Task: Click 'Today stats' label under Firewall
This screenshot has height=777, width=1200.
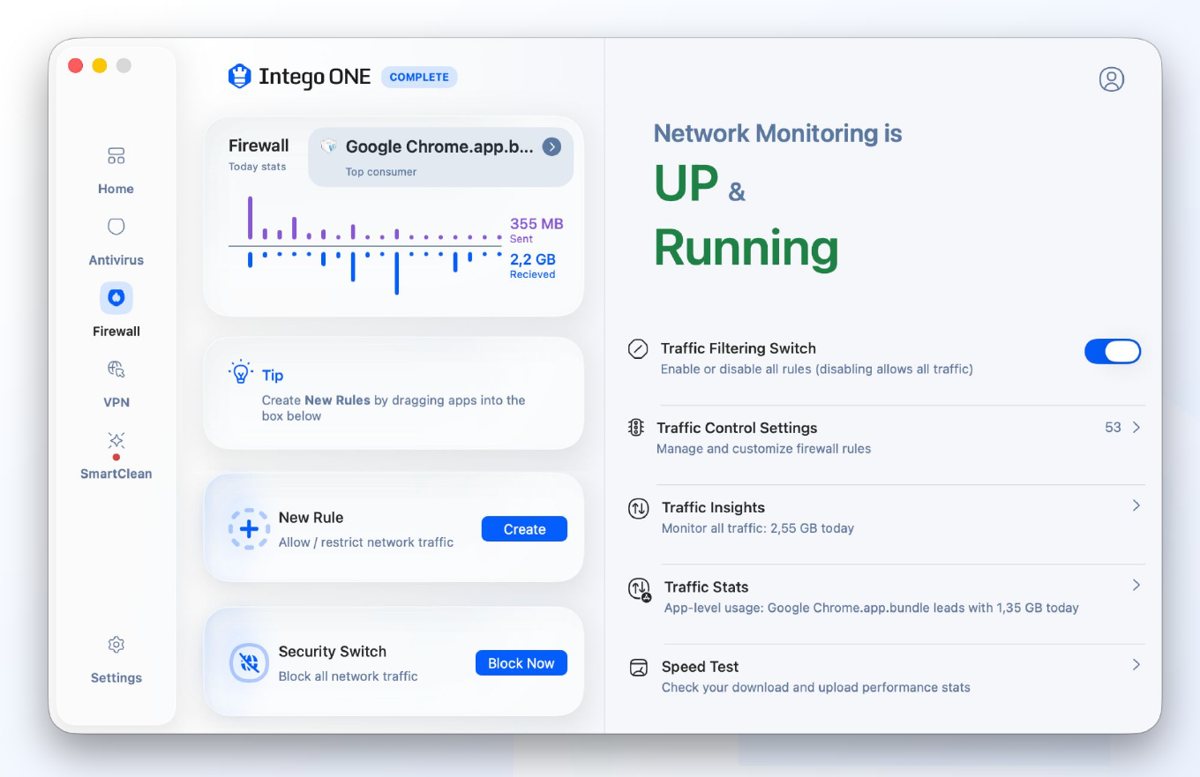Action: point(257,167)
